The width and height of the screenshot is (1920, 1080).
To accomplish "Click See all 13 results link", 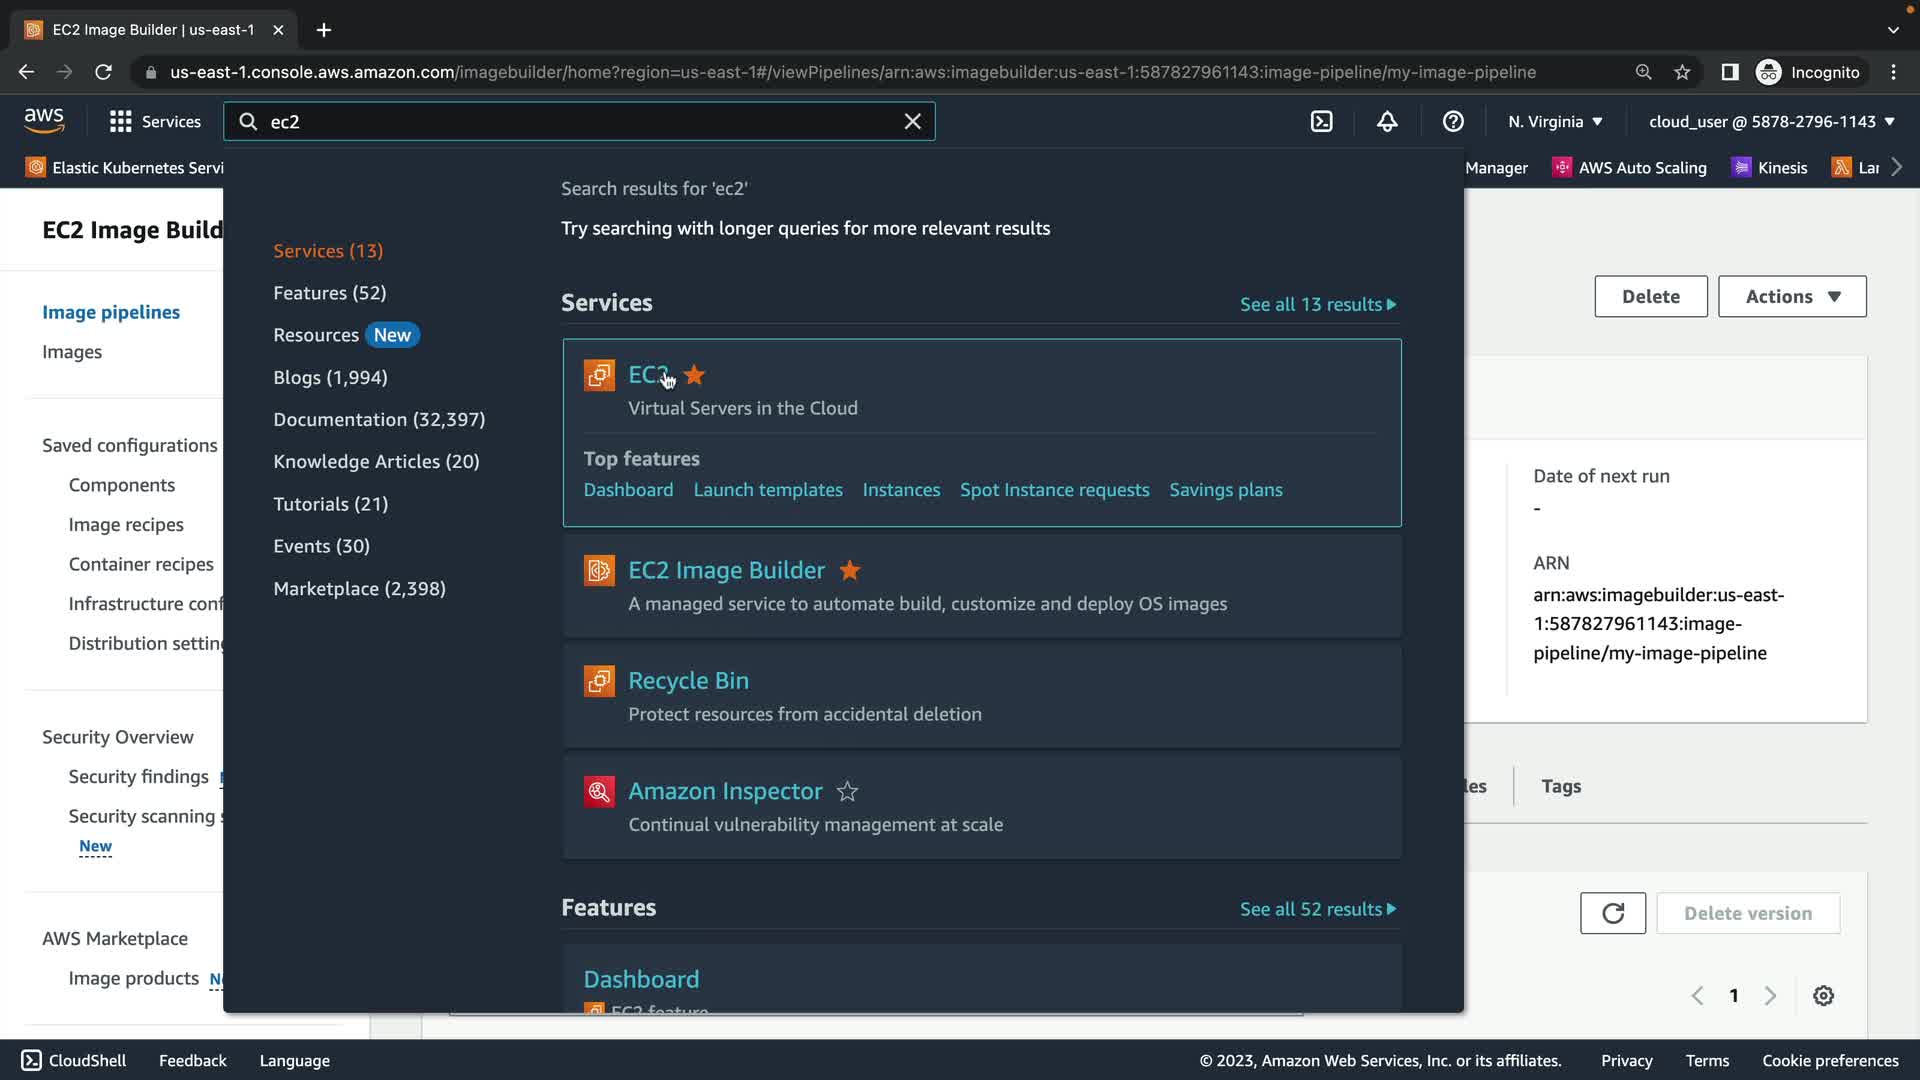I will click(1317, 304).
